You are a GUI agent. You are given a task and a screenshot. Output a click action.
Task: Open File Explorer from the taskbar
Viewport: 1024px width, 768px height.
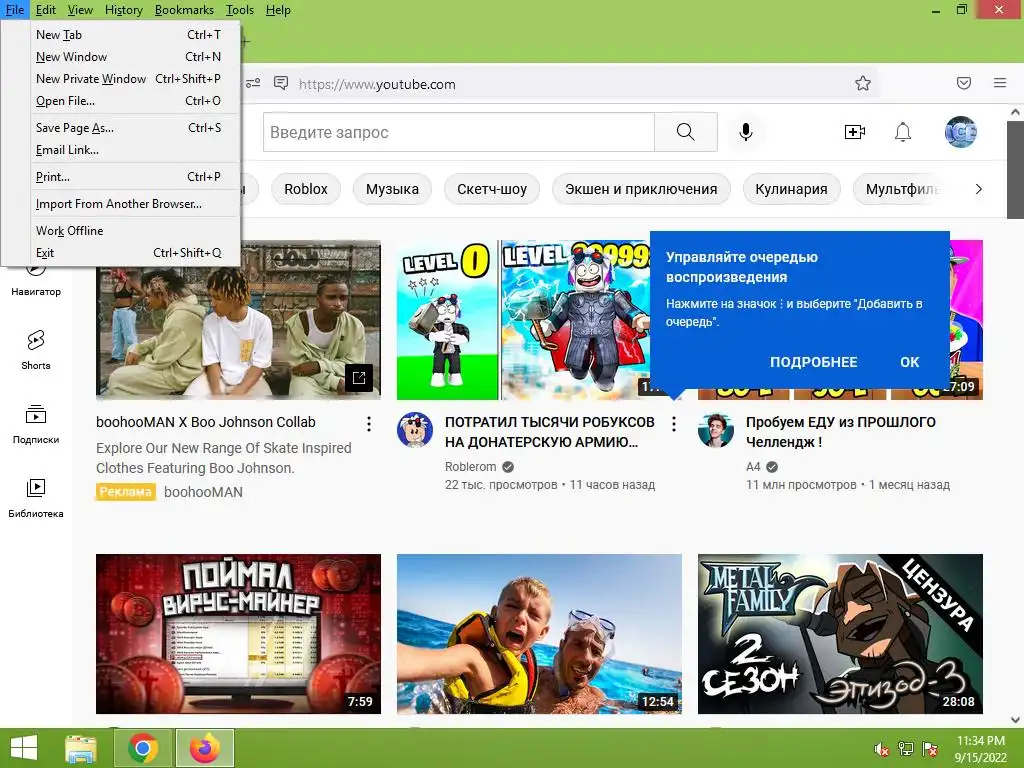click(x=80, y=748)
